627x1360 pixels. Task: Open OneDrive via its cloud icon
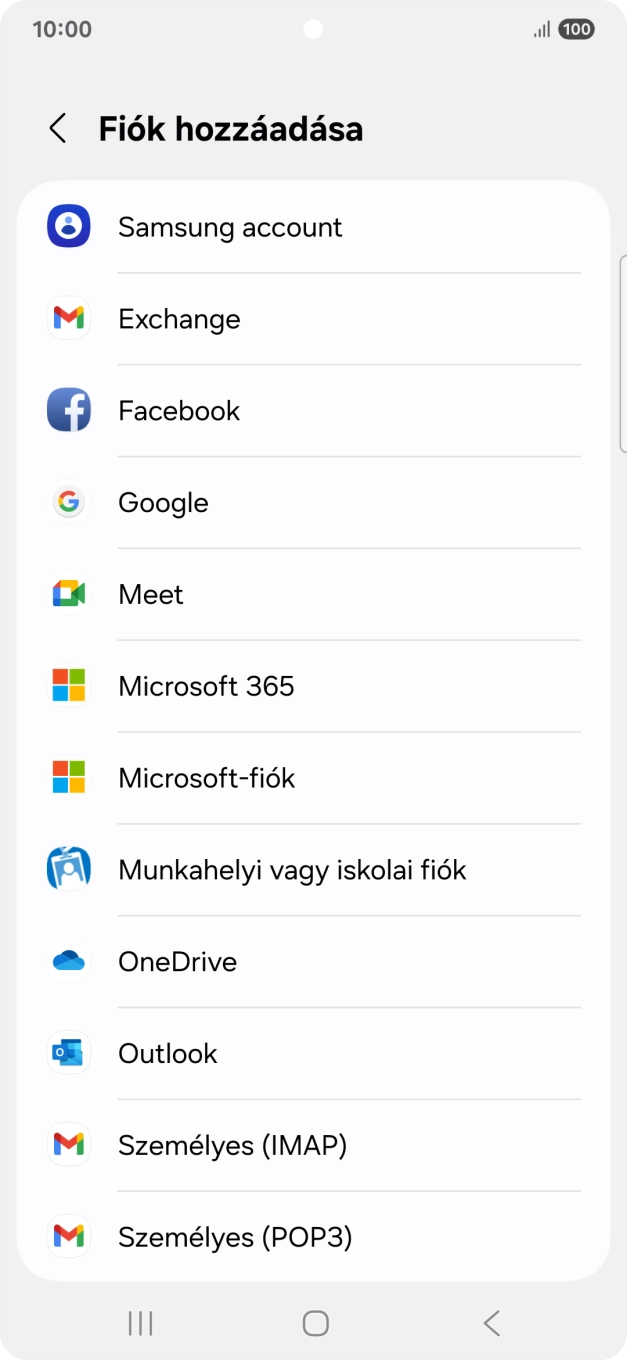point(68,961)
